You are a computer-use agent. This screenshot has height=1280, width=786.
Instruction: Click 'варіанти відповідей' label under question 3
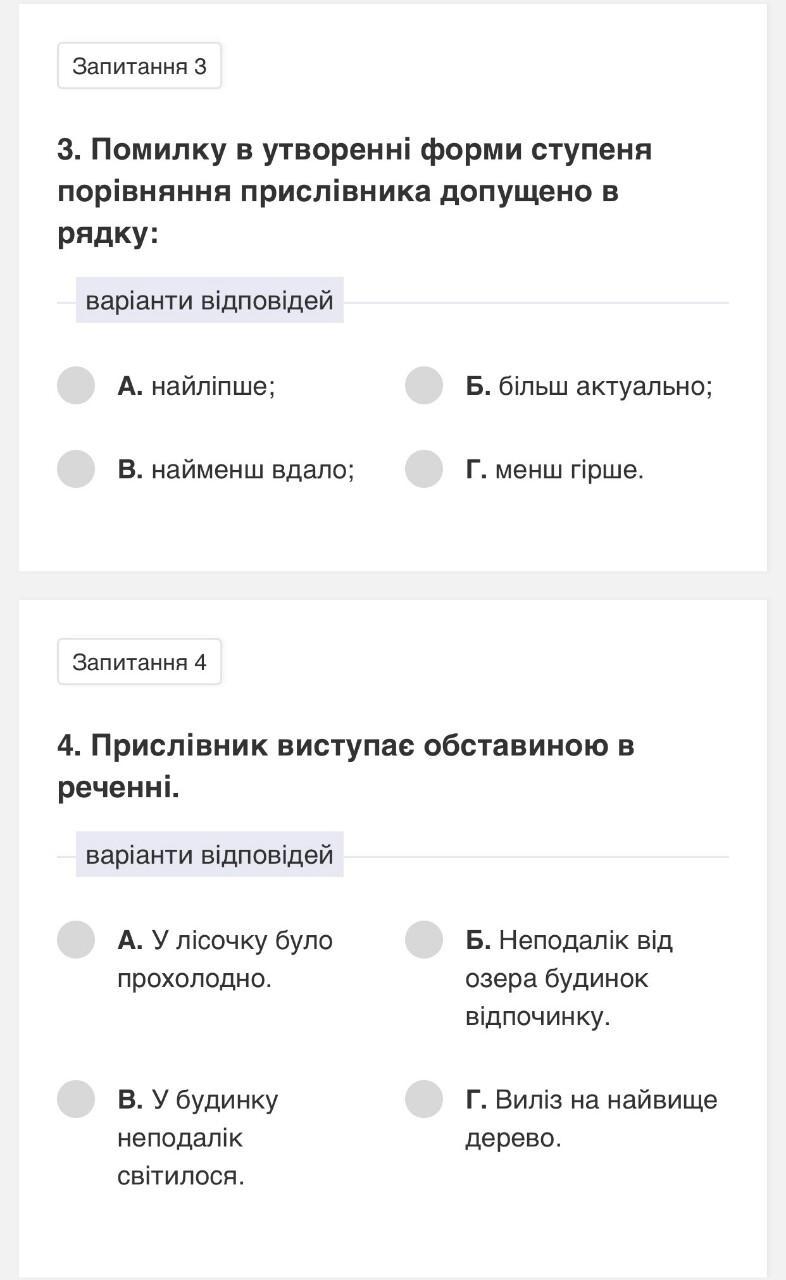click(209, 301)
